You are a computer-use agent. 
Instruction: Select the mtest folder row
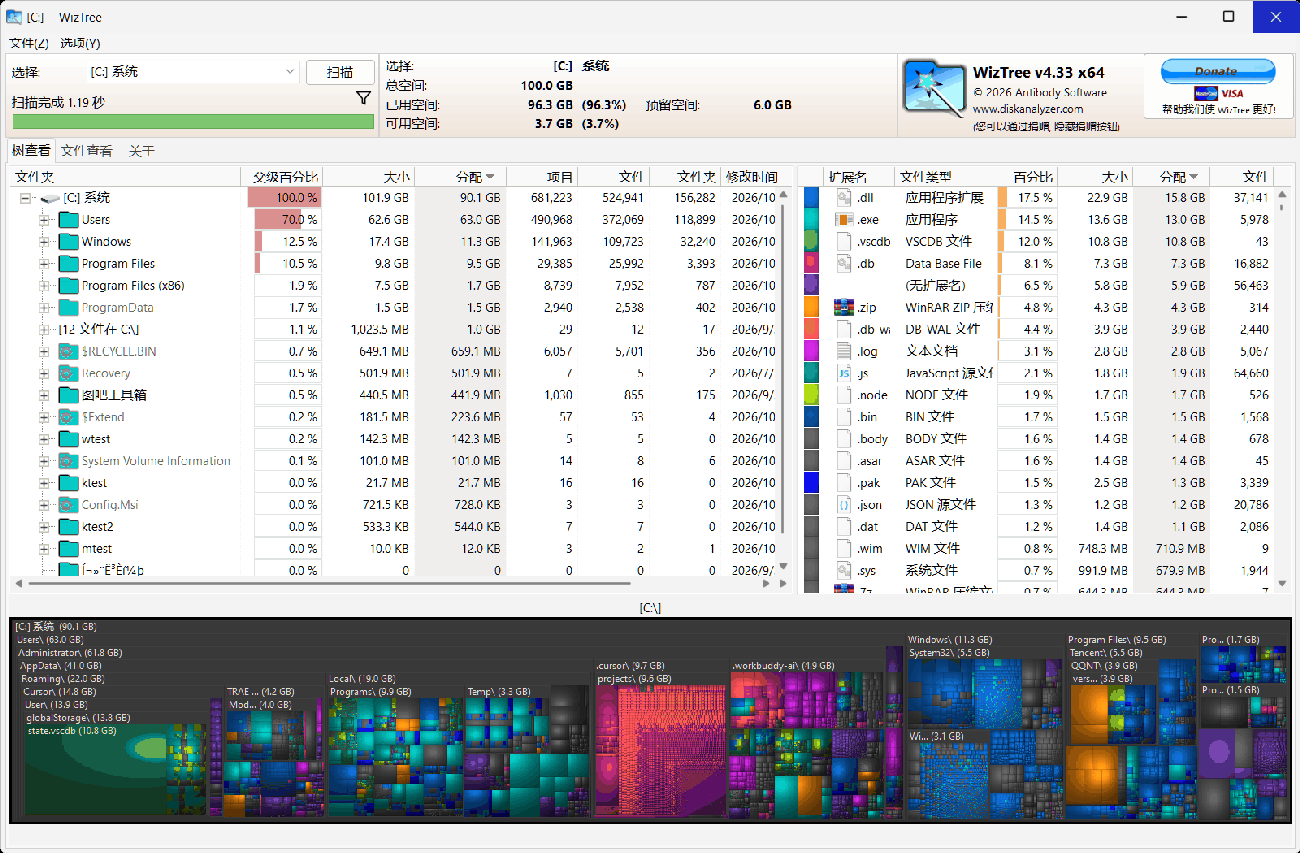tap(395, 549)
